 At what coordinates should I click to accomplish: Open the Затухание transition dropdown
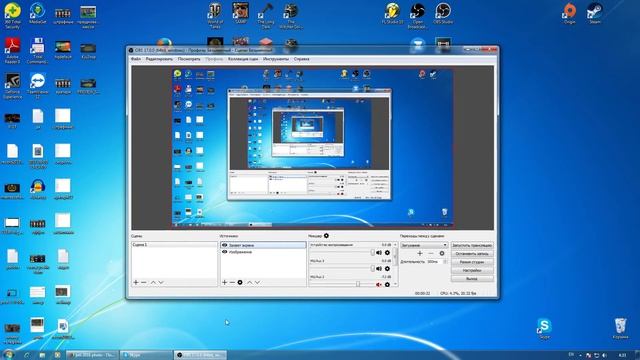pyautogui.click(x=424, y=245)
